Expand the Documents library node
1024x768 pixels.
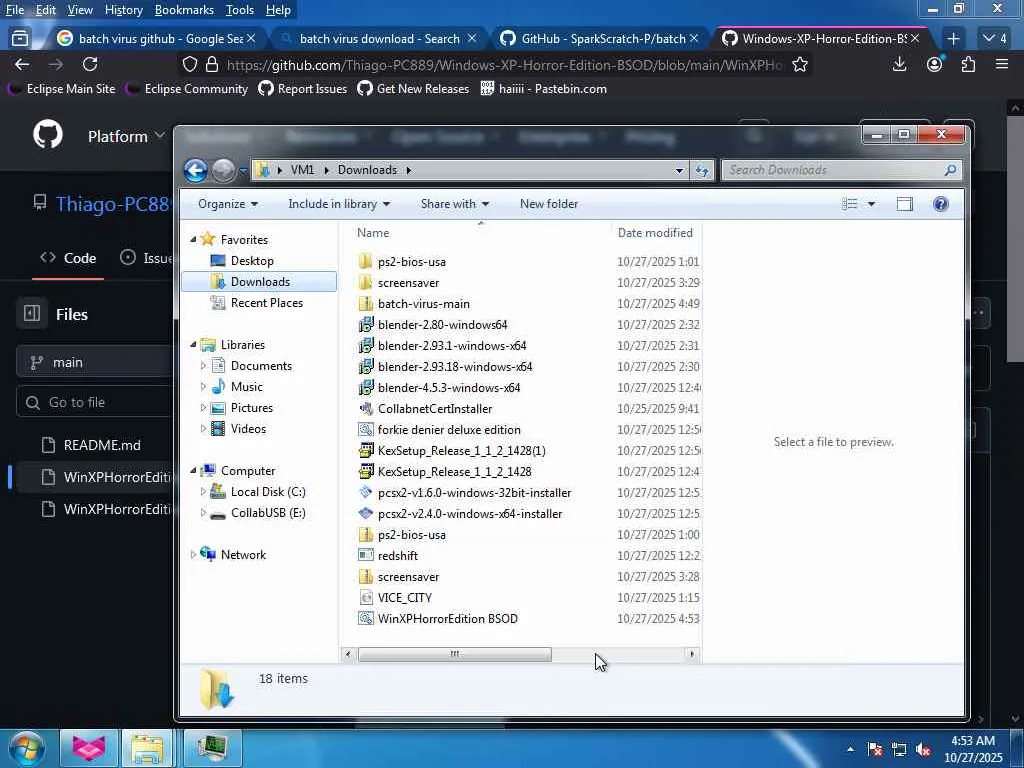203,366
